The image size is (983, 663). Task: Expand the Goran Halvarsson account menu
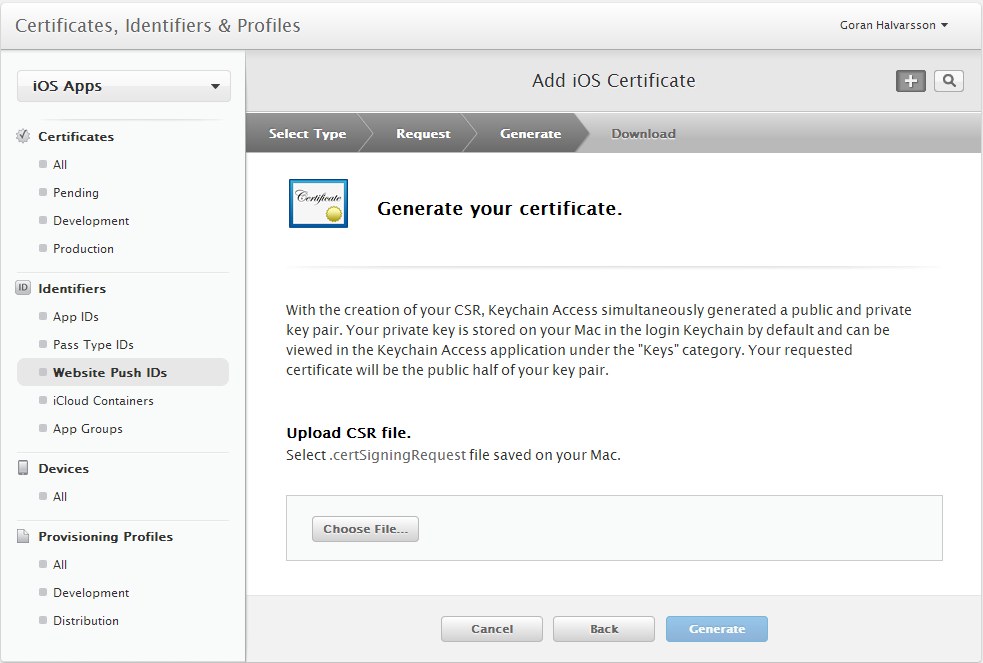(893, 25)
